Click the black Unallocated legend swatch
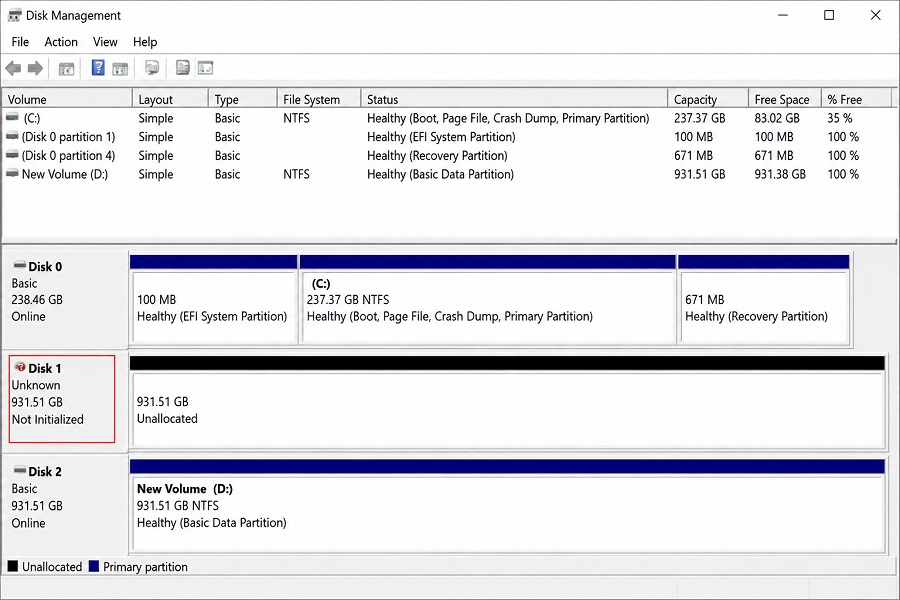The height and width of the screenshot is (600, 900). pyautogui.click(x=13, y=566)
